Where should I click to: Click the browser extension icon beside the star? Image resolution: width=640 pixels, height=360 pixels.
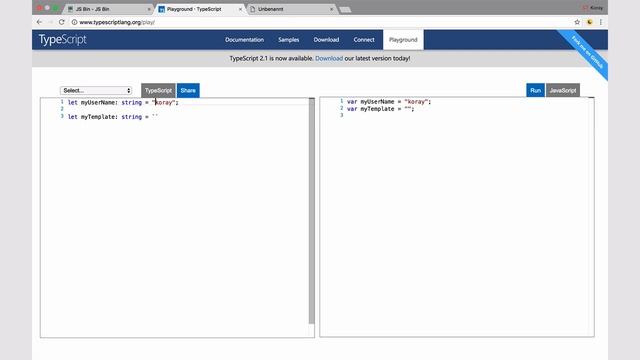click(589, 22)
